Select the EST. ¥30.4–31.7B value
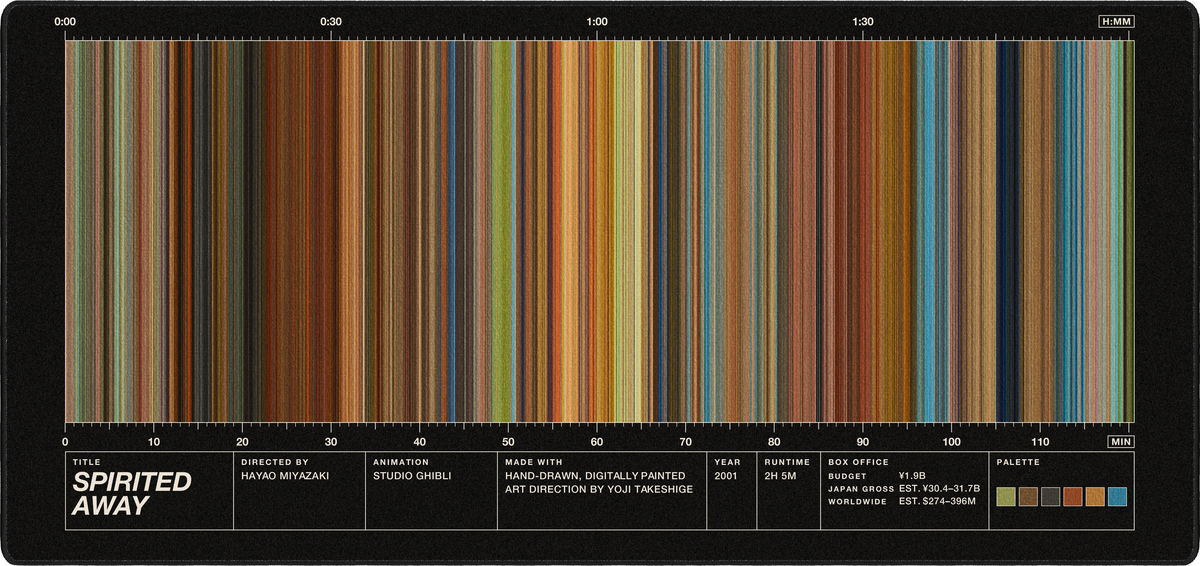Screen dimensions: 1200x566 [939, 489]
